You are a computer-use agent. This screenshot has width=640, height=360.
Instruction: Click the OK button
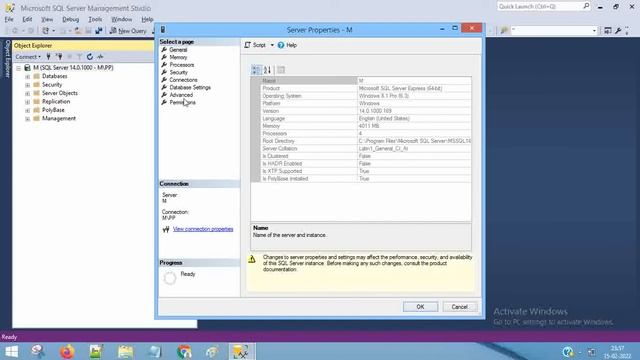pyautogui.click(x=420, y=307)
